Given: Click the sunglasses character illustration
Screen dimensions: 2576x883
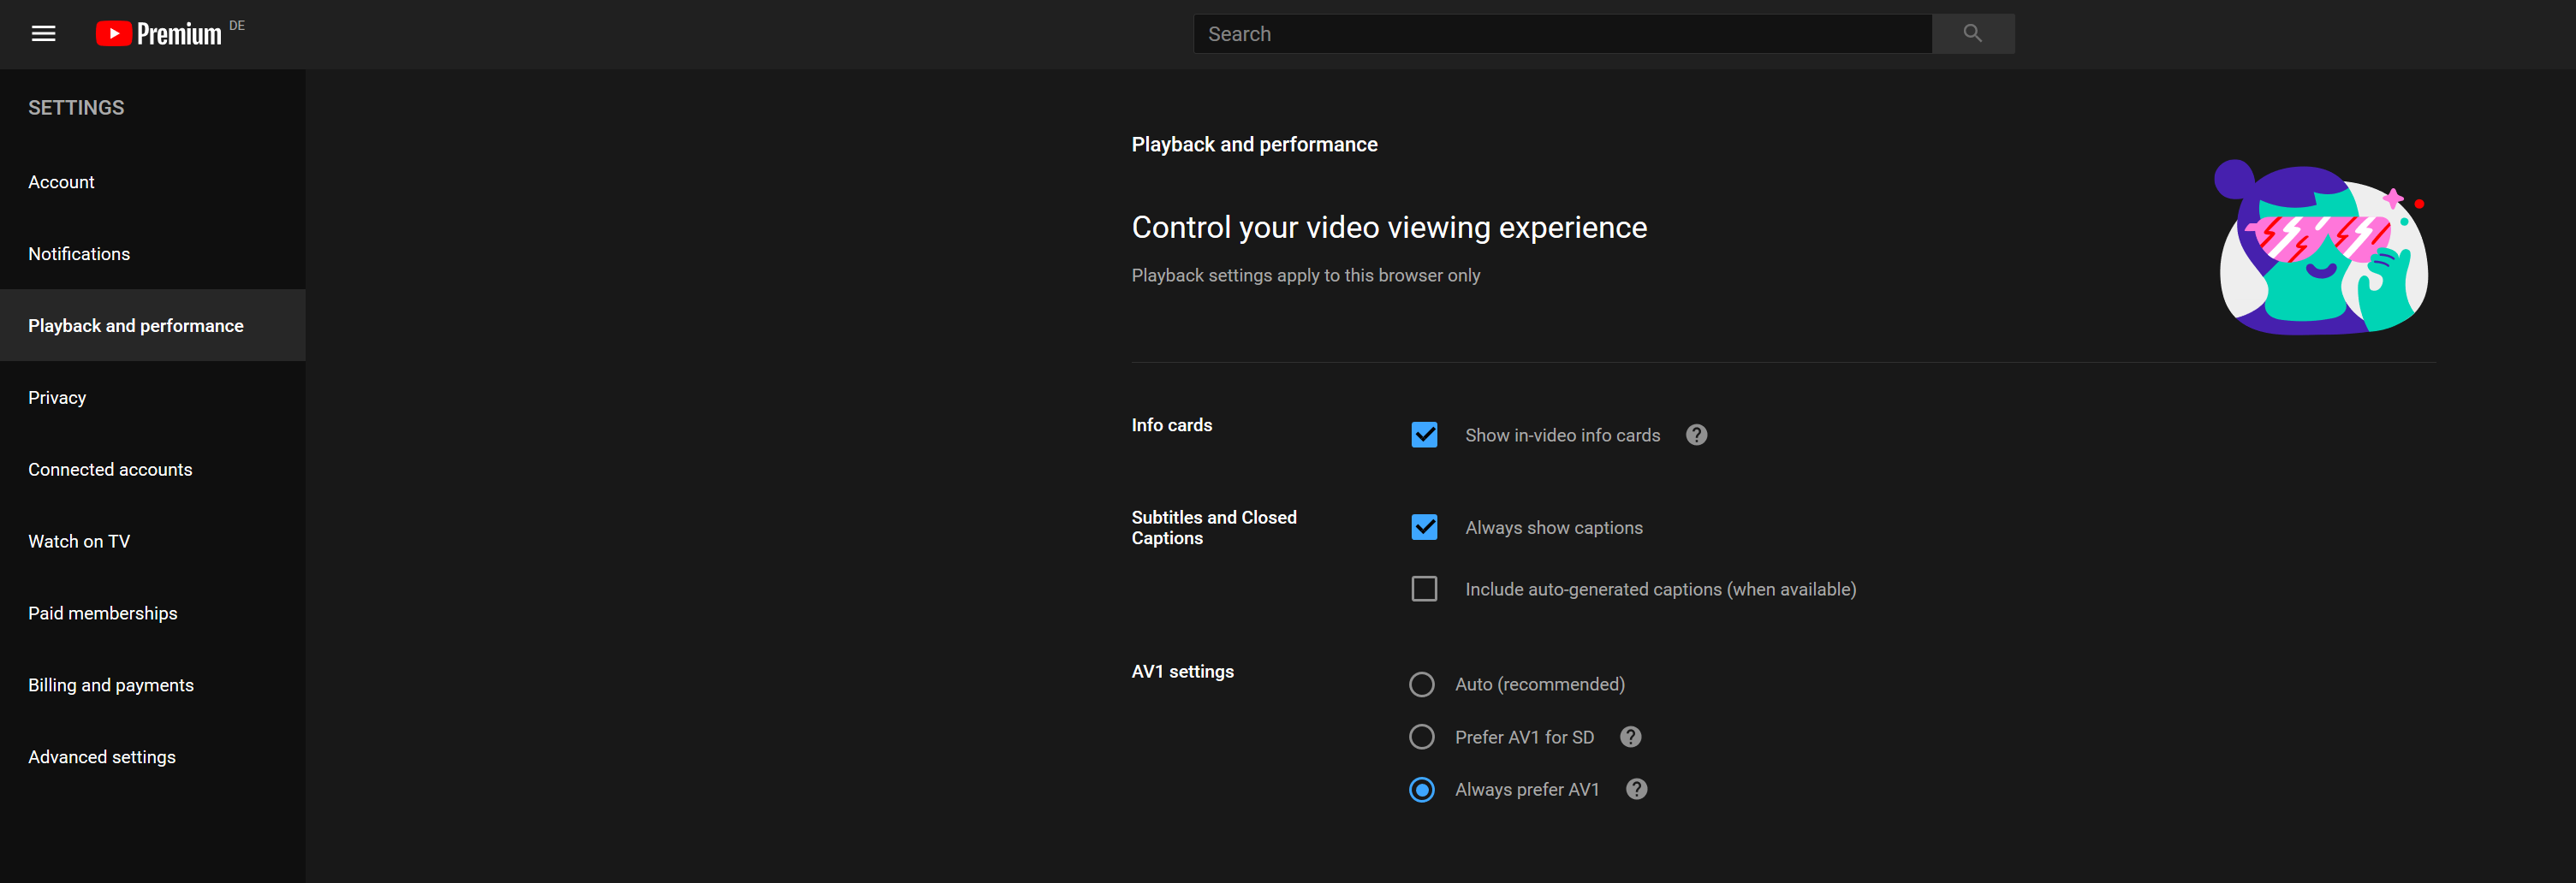Looking at the screenshot, I should click(2322, 248).
